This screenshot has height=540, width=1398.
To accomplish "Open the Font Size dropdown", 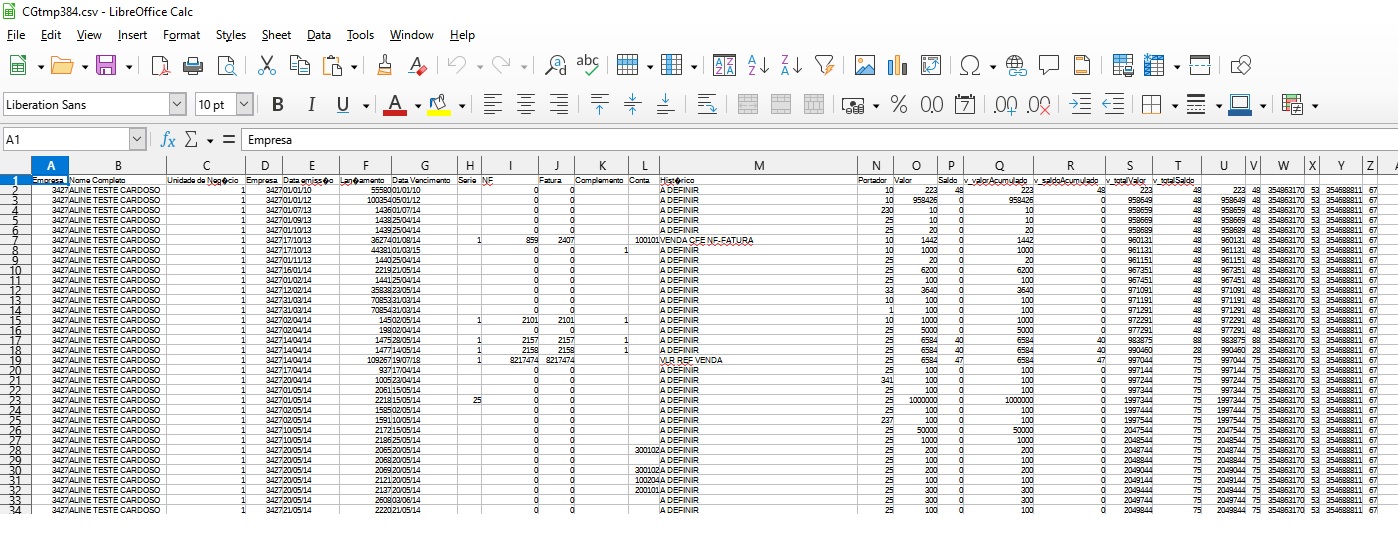I will pyautogui.click(x=244, y=104).
